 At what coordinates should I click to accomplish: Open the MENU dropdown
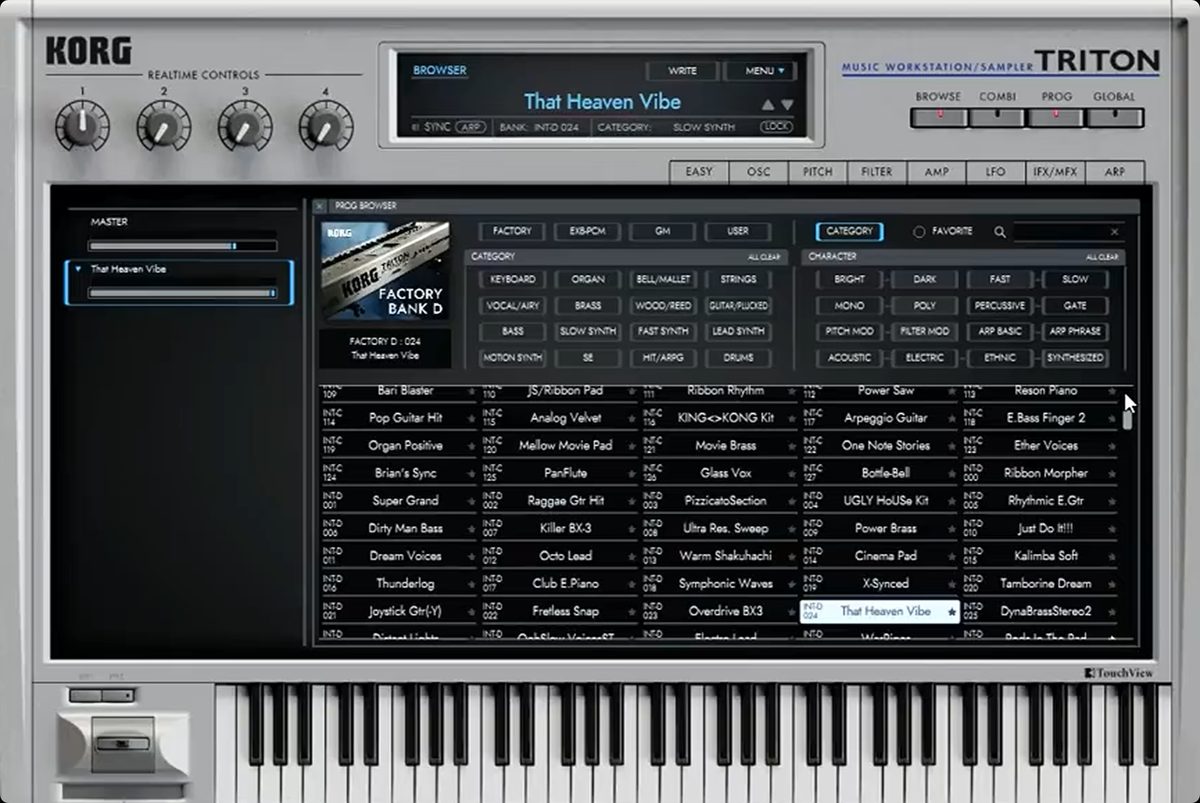tap(760, 71)
